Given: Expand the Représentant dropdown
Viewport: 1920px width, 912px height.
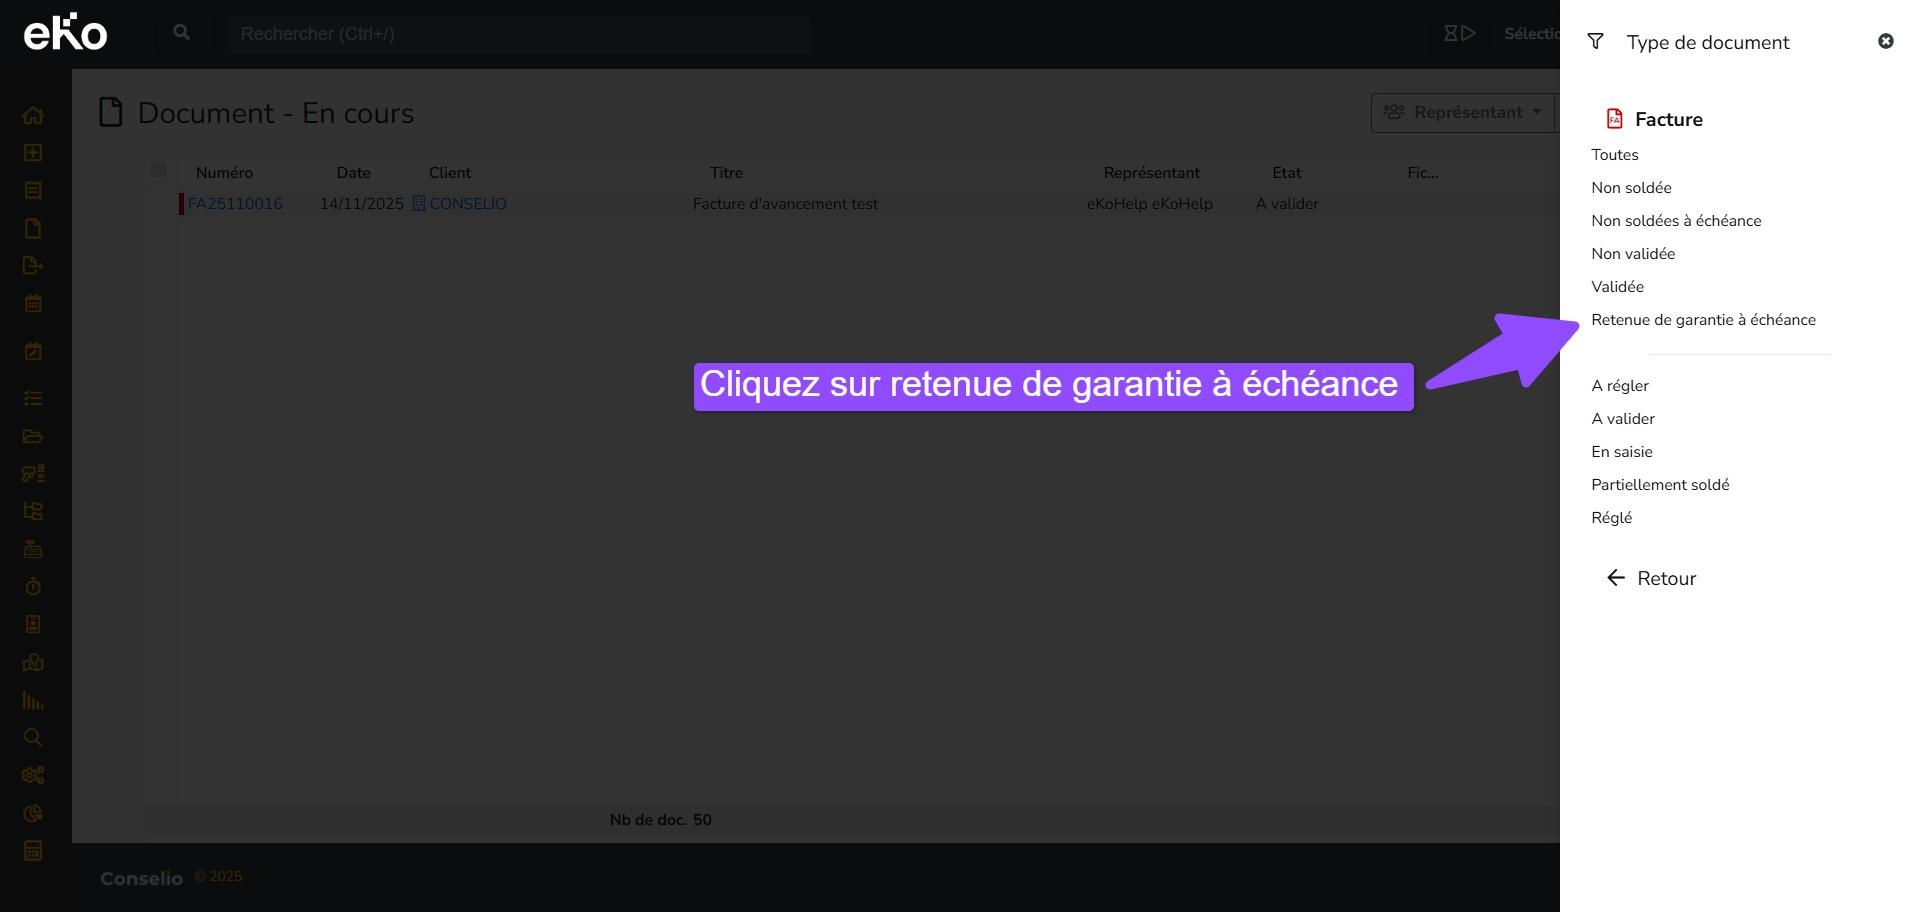Looking at the screenshot, I should coord(1463,113).
